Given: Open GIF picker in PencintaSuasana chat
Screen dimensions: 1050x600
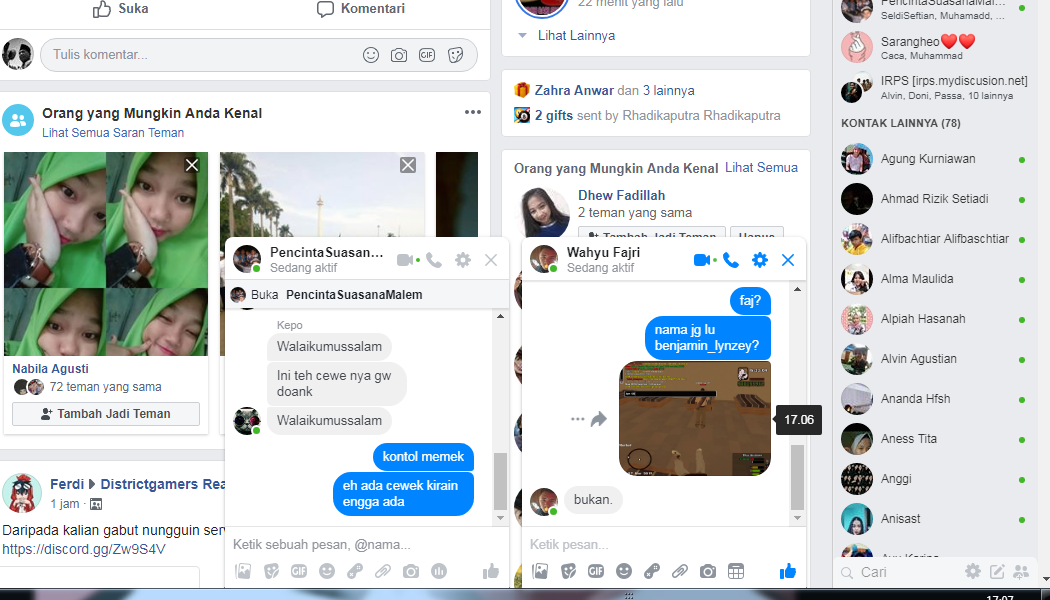Looking at the screenshot, I should click(x=299, y=571).
